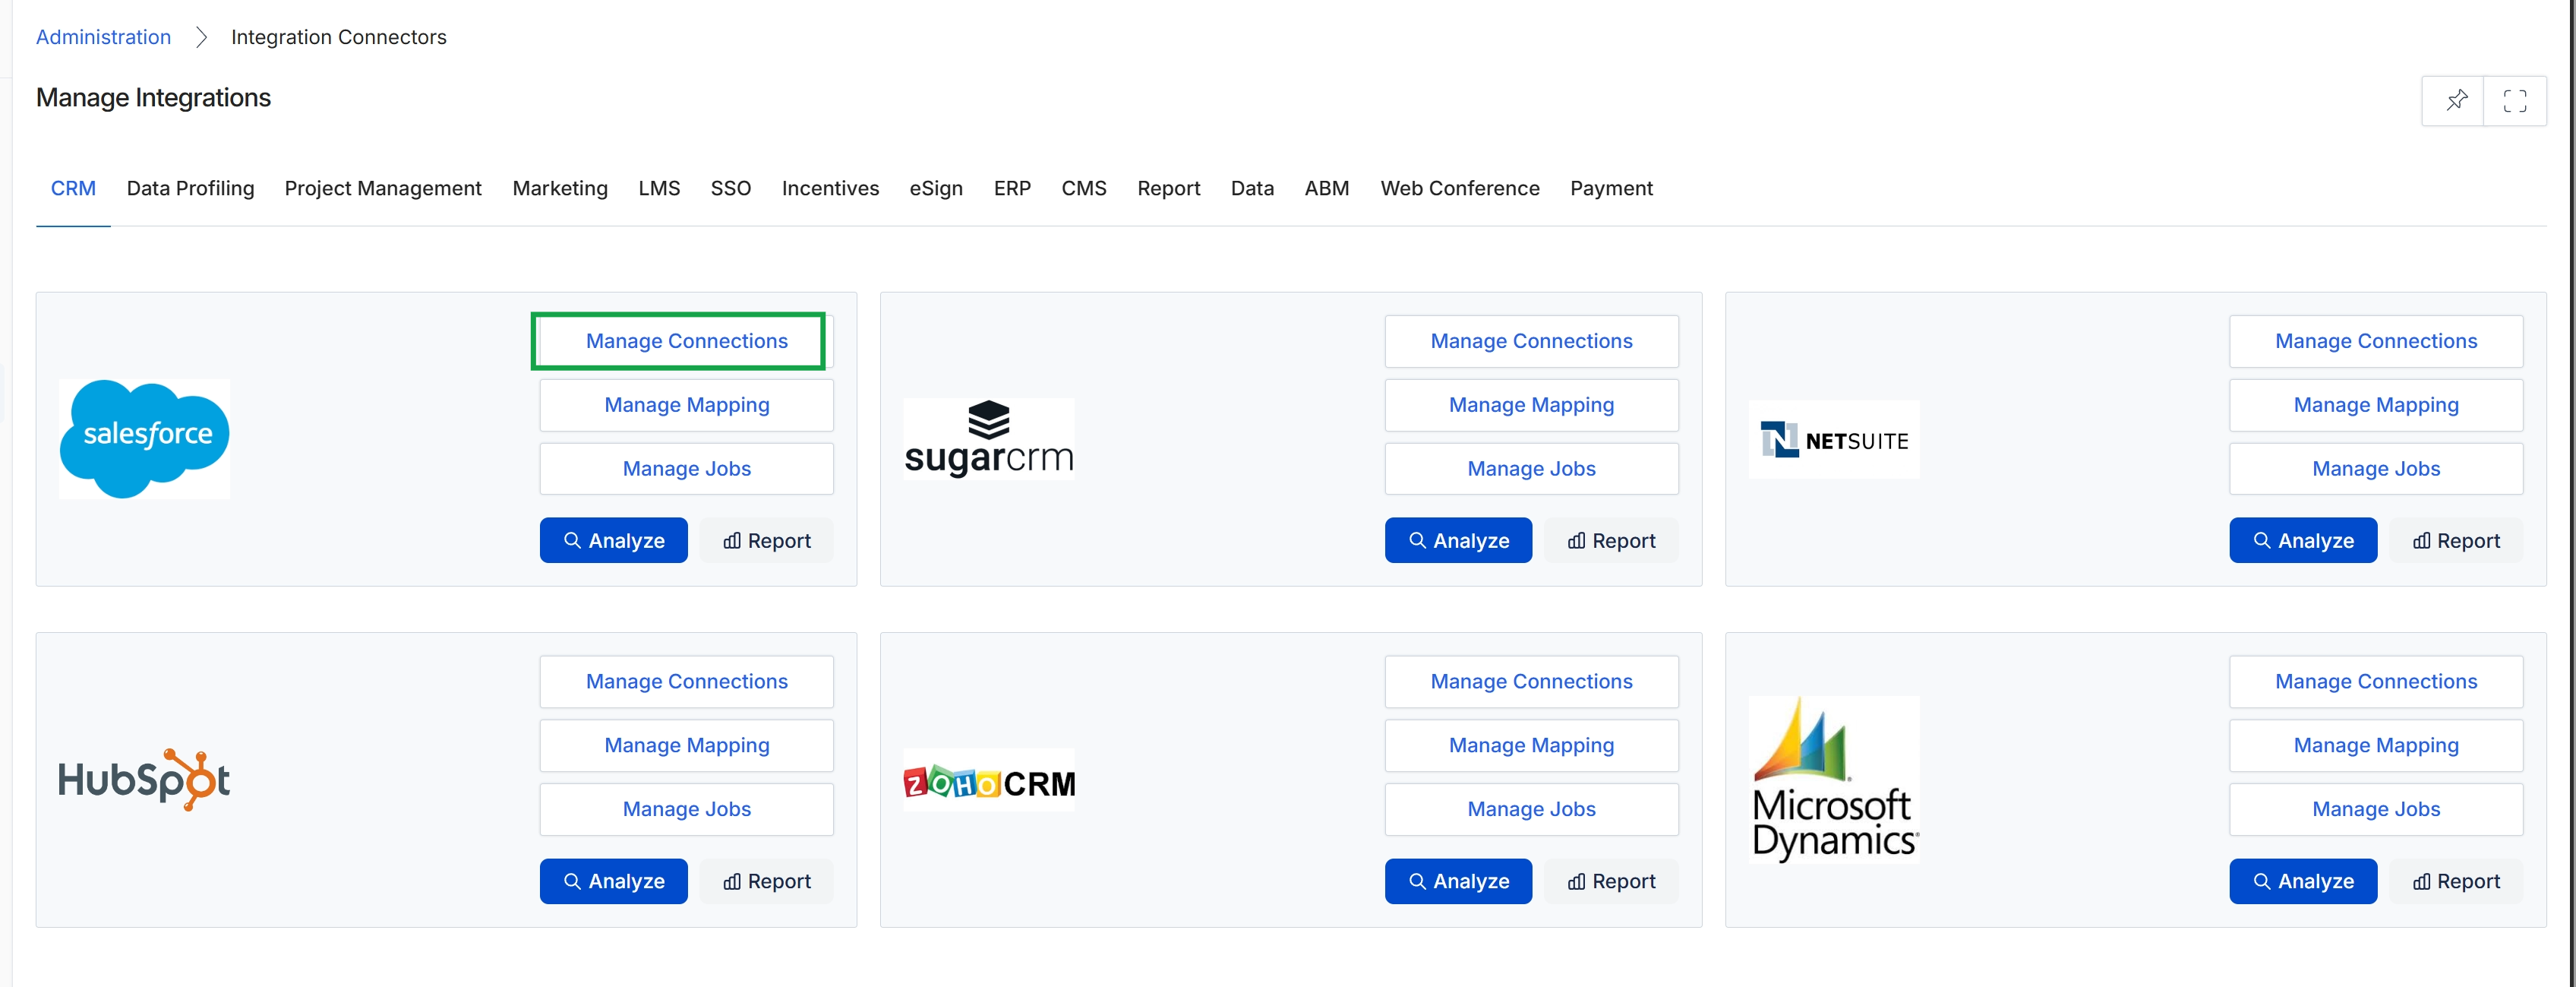The image size is (2576, 987).
Task: Click Report on the Zoho CRM card
Action: point(1611,881)
